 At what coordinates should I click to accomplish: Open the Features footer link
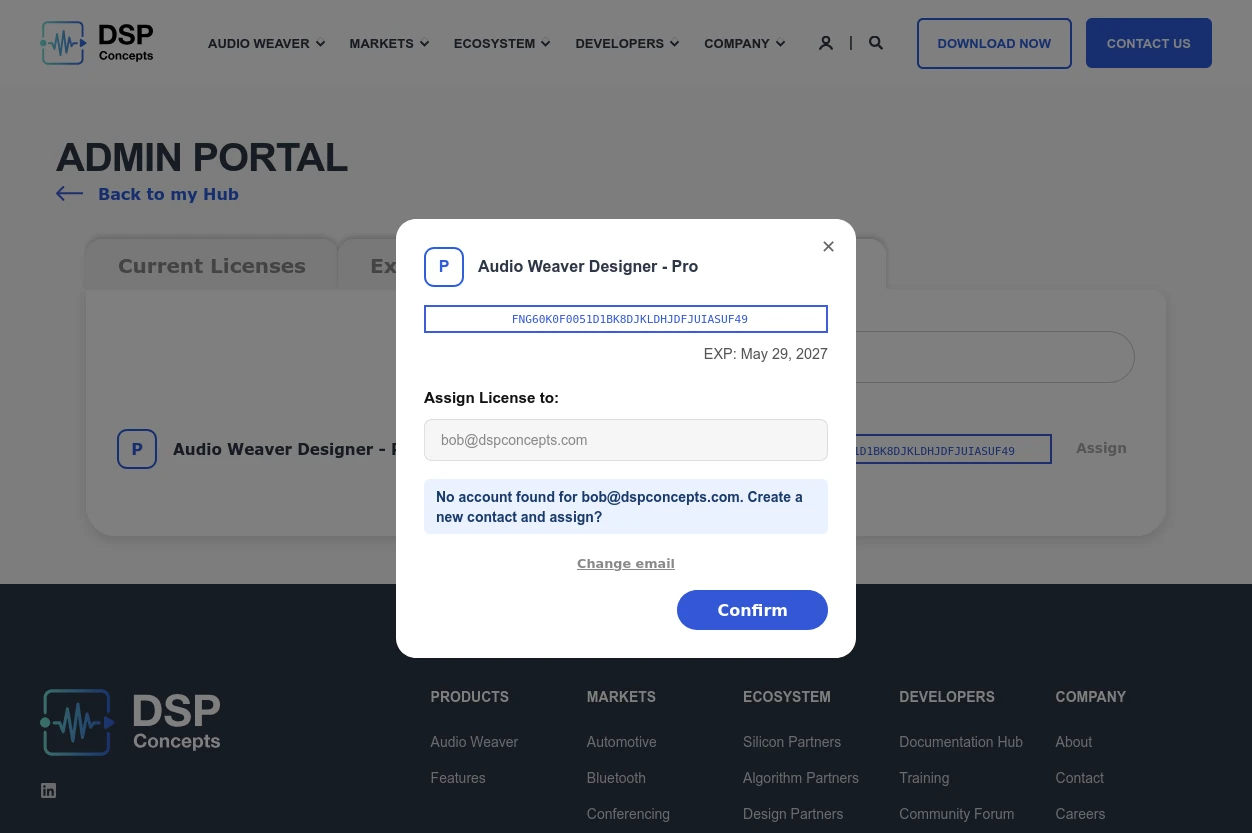[x=458, y=778]
